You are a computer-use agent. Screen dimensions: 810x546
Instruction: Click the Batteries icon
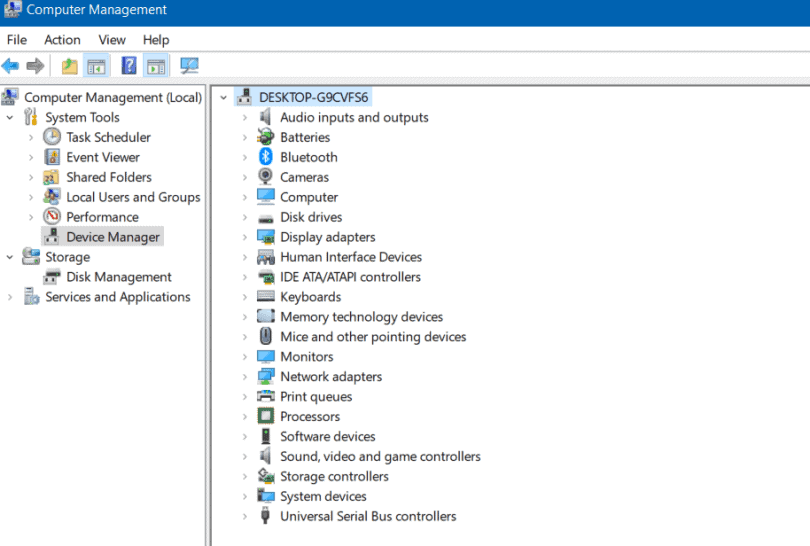point(266,137)
